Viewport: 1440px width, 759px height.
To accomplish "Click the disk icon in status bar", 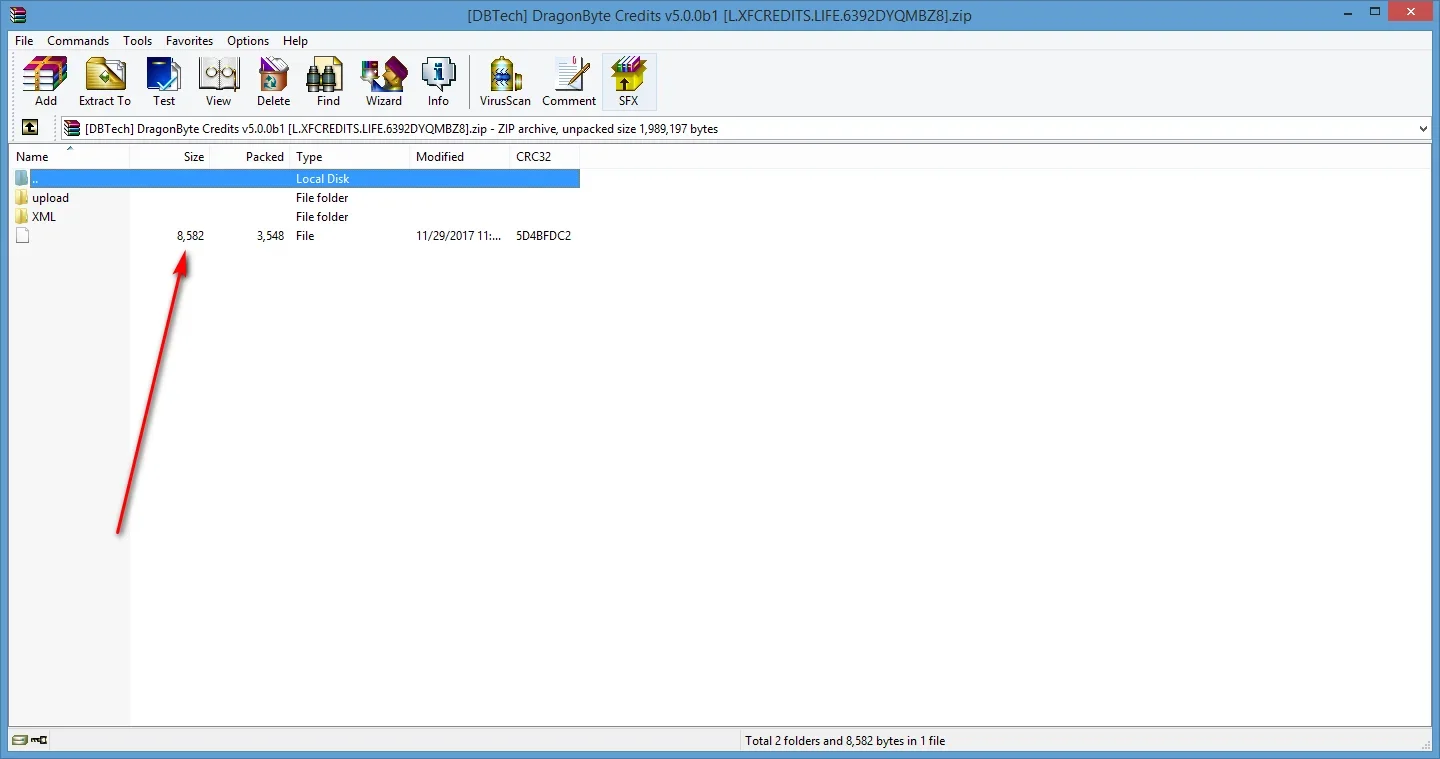I will point(20,740).
